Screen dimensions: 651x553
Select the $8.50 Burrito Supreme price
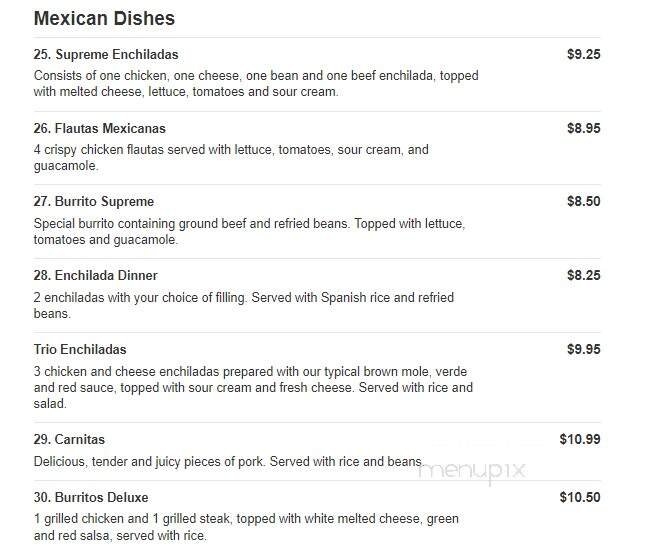point(583,202)
